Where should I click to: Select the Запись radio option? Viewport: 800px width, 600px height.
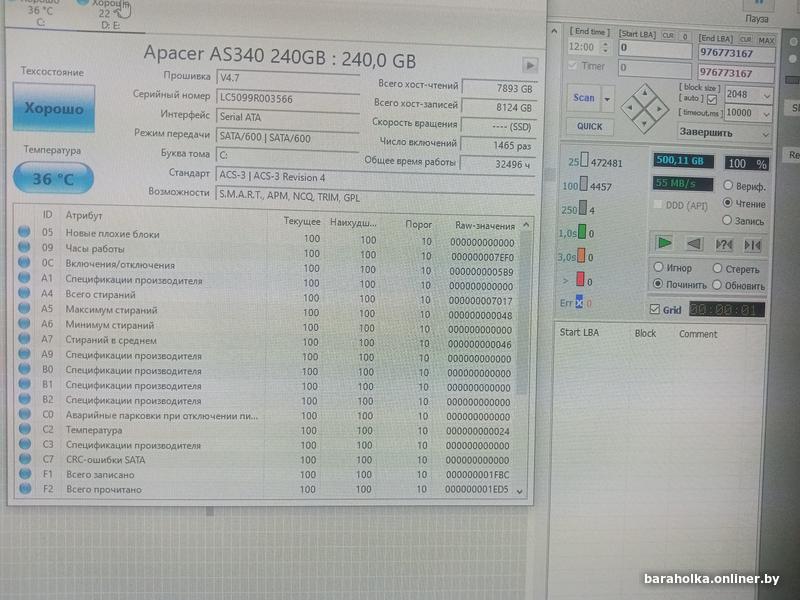pos(727,220)
